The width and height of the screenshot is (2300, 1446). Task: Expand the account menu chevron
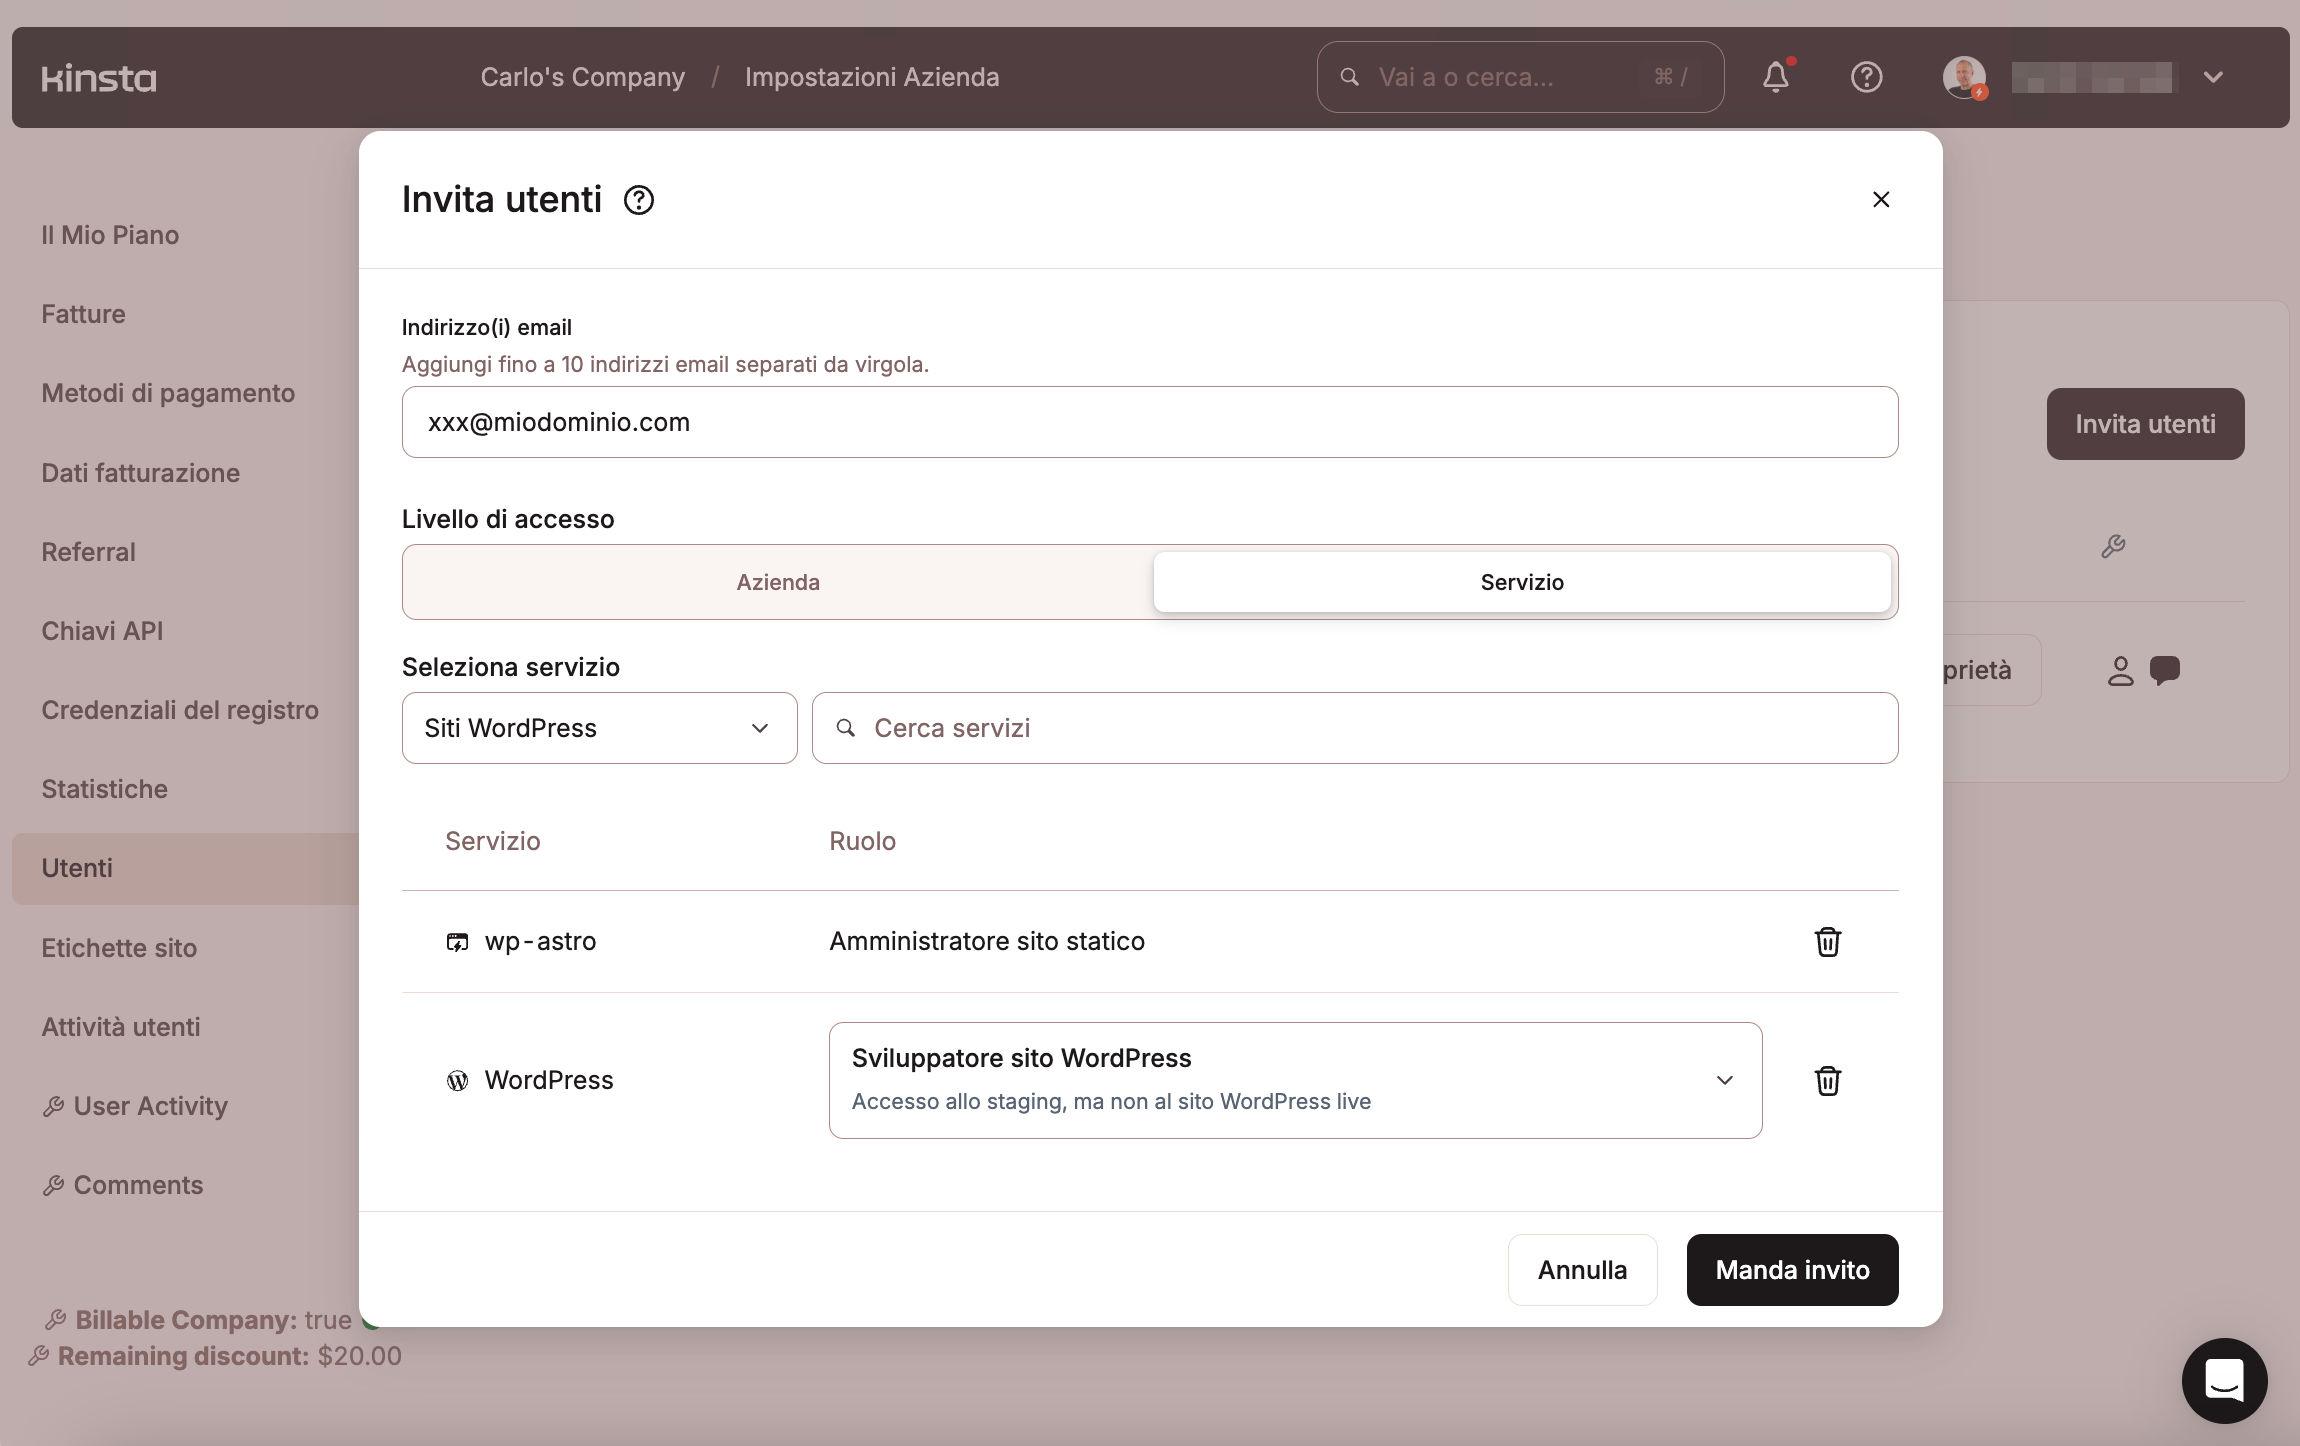pyautogui.click(x=2212, y=77)
